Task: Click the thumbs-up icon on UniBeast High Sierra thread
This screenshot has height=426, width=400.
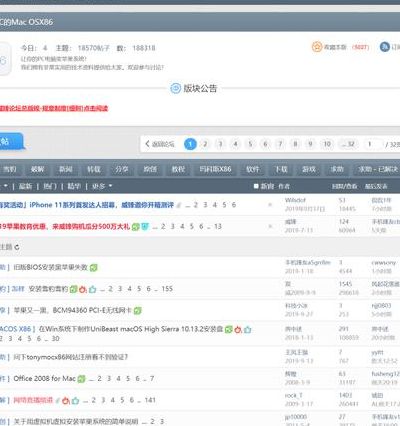Action: (247, 329)
